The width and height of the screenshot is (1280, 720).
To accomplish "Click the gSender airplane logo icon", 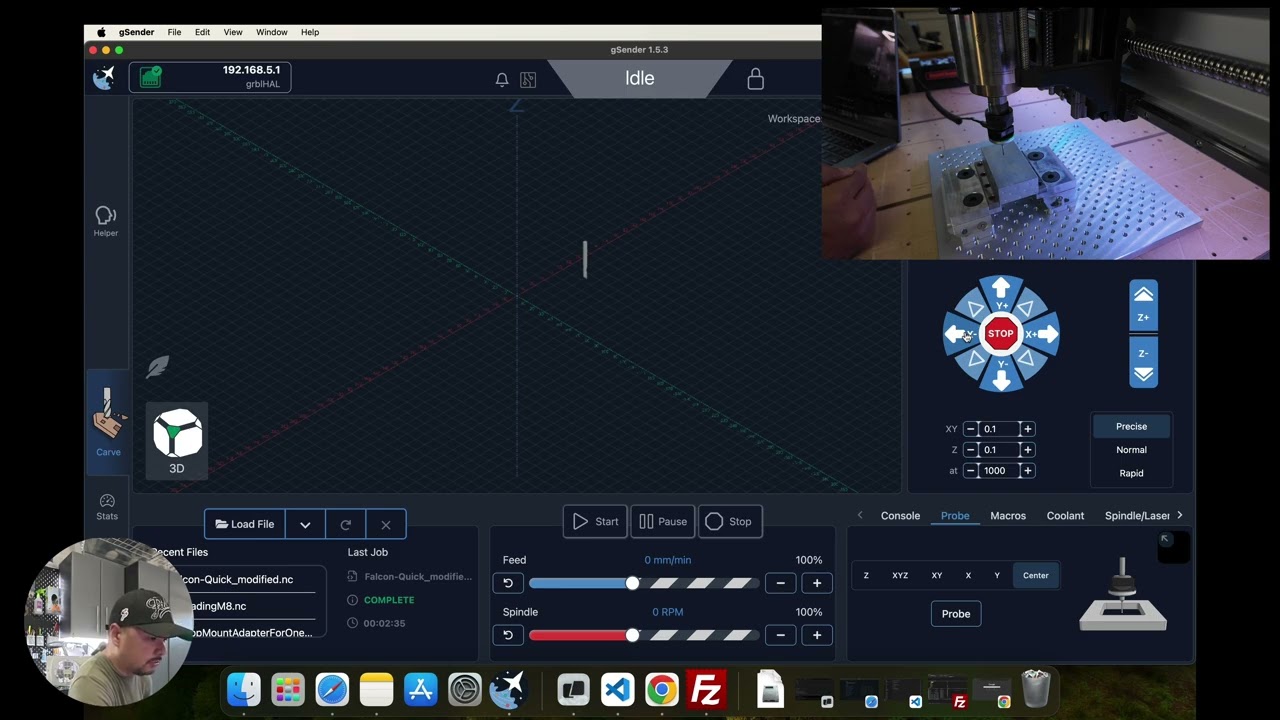I will pyautogui.click(x=104, y=77).
